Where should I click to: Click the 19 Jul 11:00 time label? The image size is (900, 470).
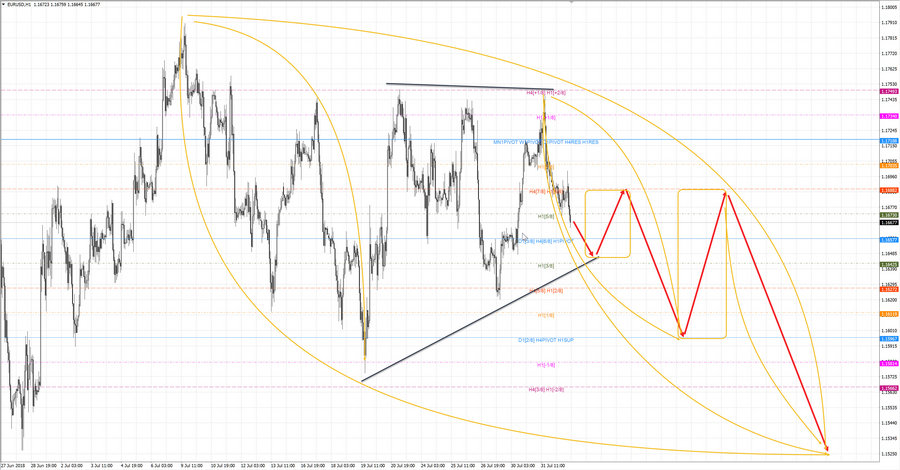[373, 465]
